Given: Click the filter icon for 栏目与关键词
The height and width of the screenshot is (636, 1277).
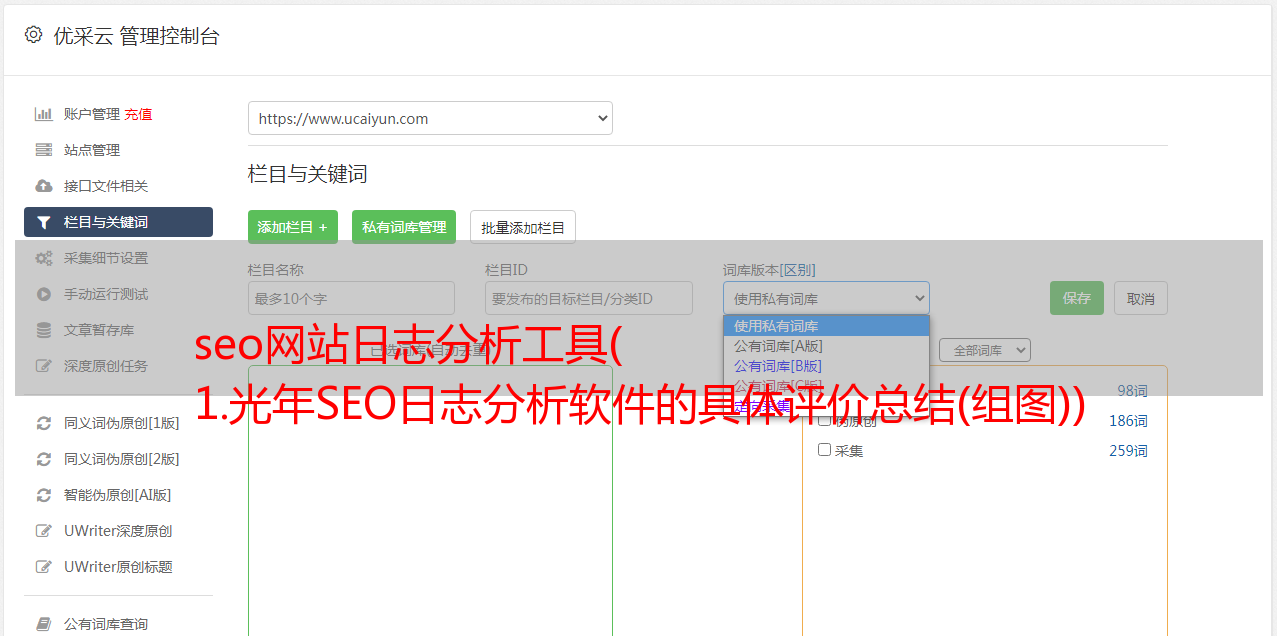Looking at the screenshot, I should [44, 222].
